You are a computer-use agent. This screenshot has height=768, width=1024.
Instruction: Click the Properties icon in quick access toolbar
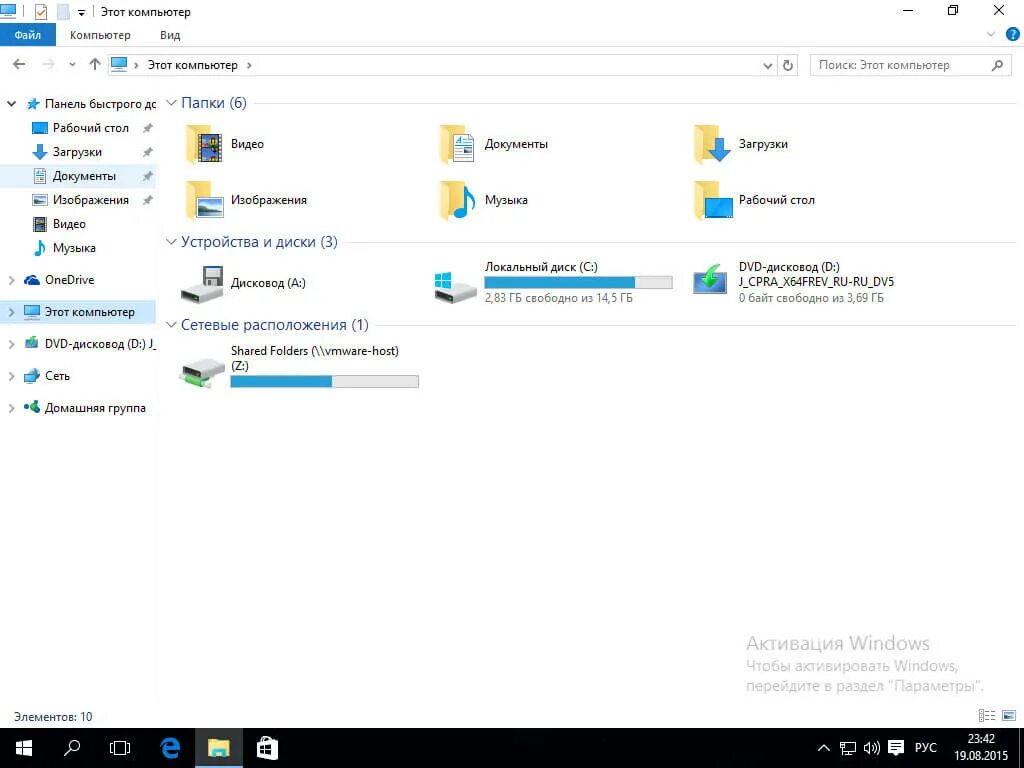(x=40, y=12)
